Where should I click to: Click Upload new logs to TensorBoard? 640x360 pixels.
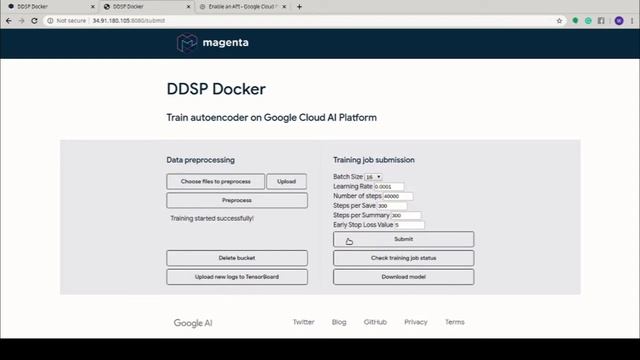pyautogui.click(x=237, y=277)
